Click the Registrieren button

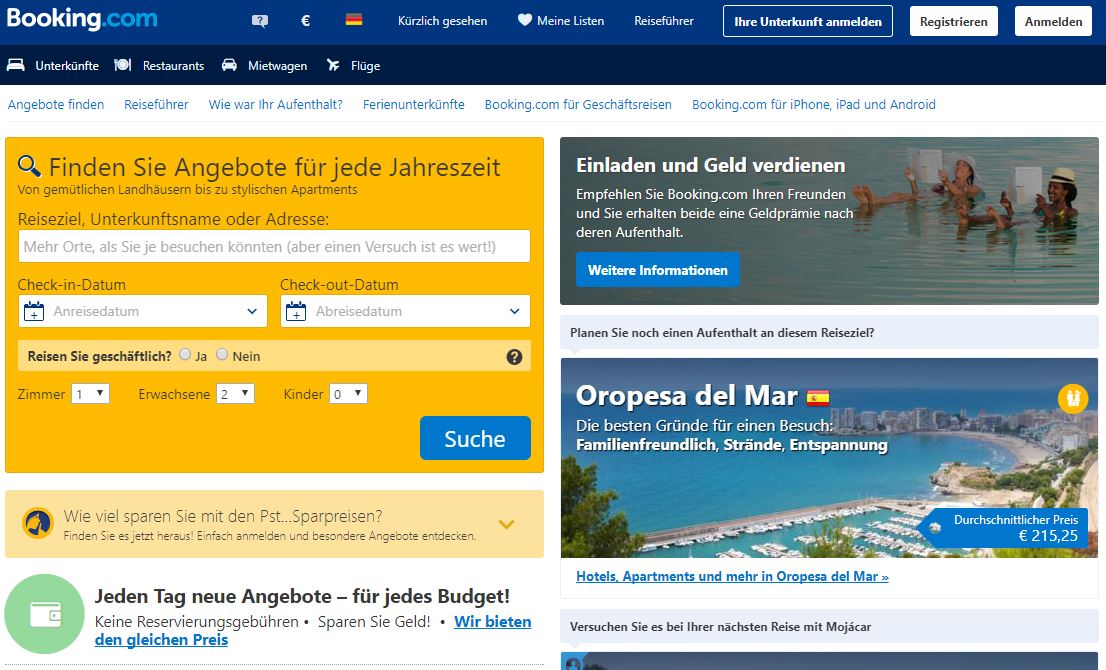click(954, 21)
